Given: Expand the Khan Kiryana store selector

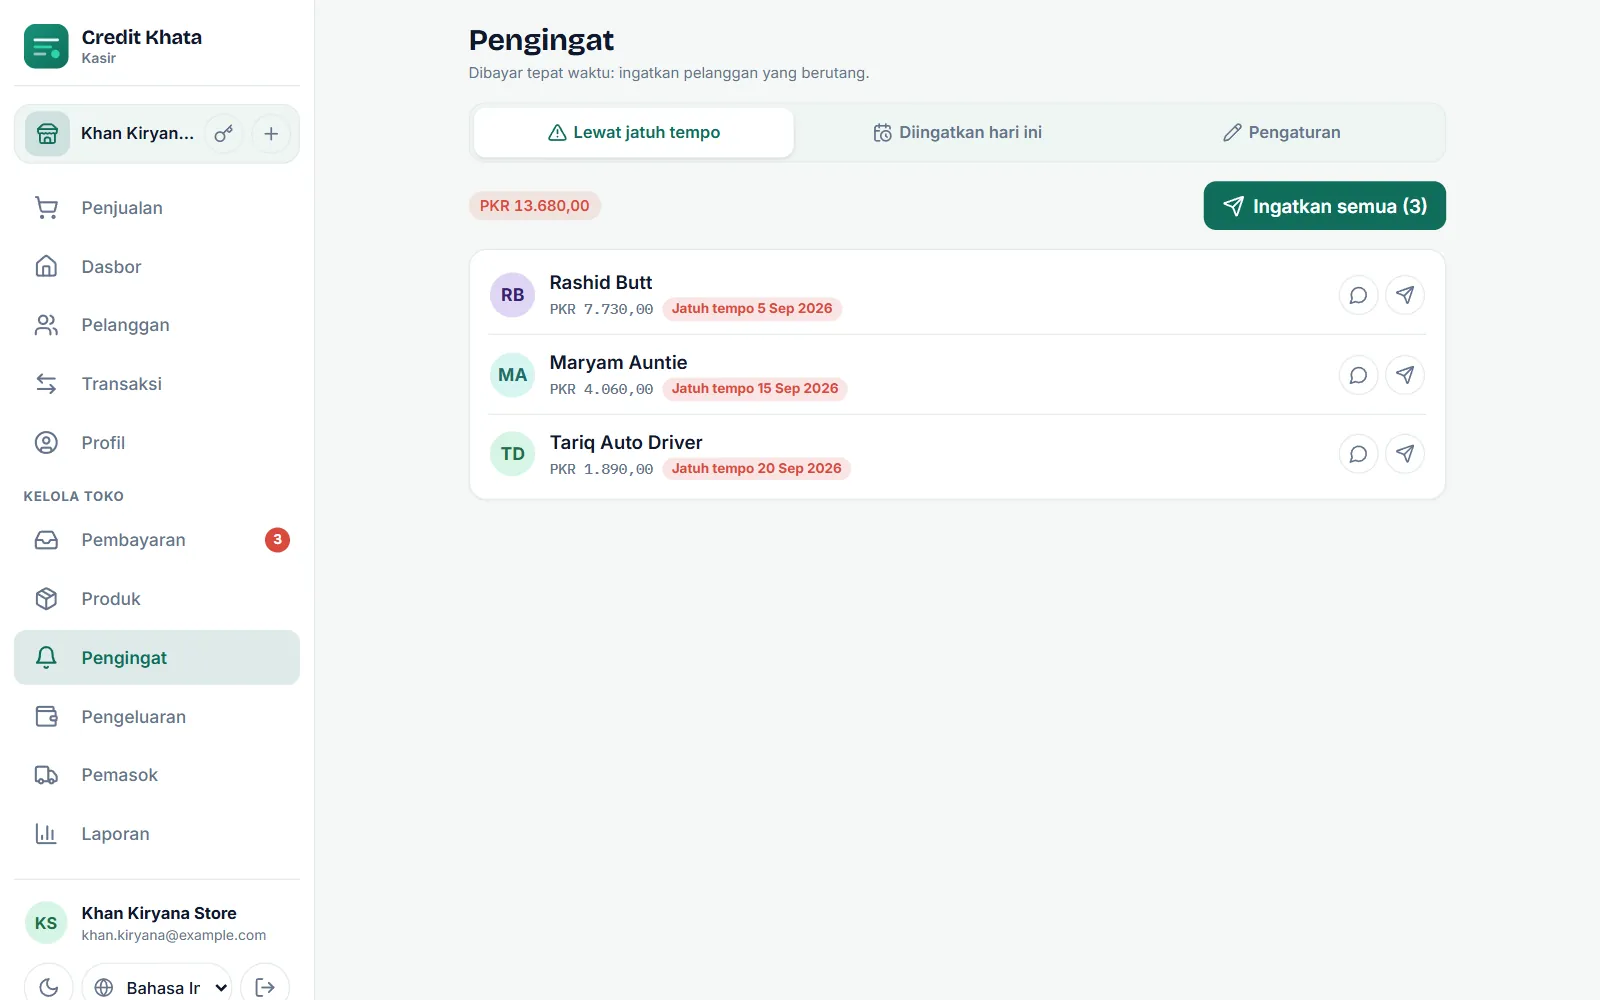Looking at the screenshot, I should click(112, 134).
